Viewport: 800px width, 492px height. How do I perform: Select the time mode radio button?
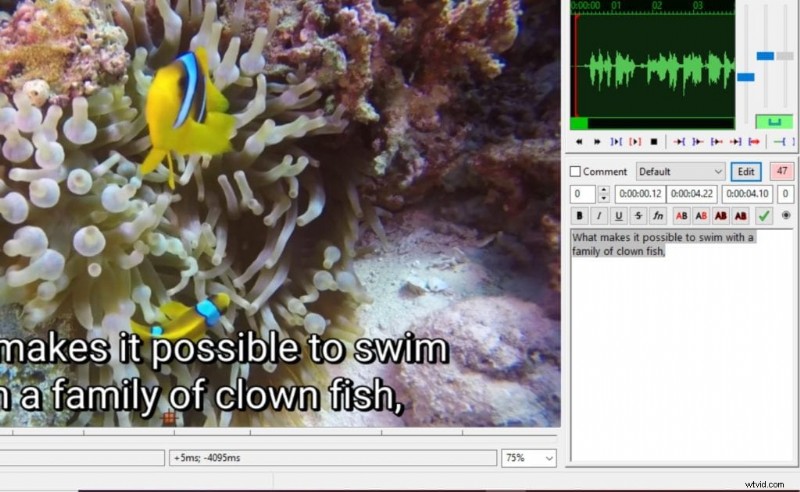point(786,215)
